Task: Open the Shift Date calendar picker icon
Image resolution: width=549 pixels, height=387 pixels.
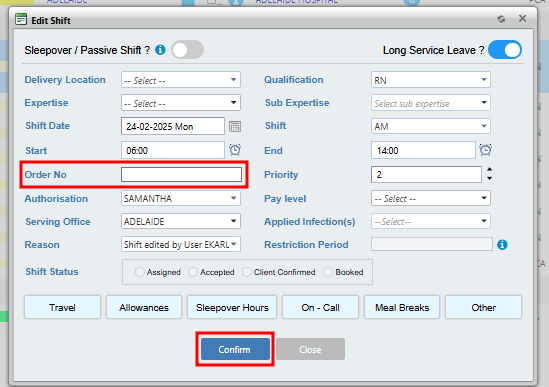Action: [235, 126]
